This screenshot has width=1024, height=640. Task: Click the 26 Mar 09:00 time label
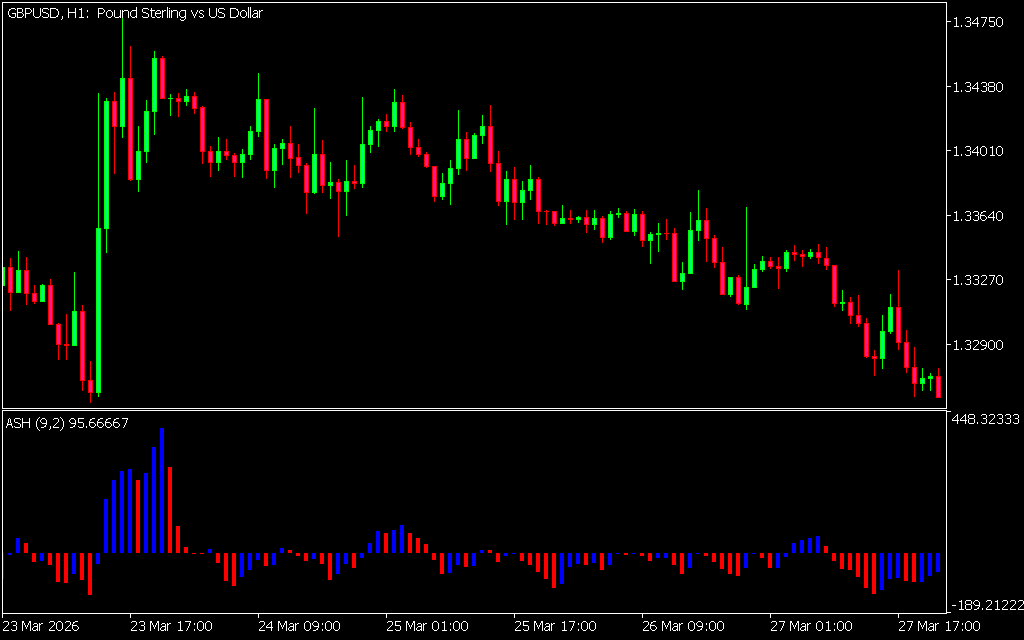coord(683,626)
